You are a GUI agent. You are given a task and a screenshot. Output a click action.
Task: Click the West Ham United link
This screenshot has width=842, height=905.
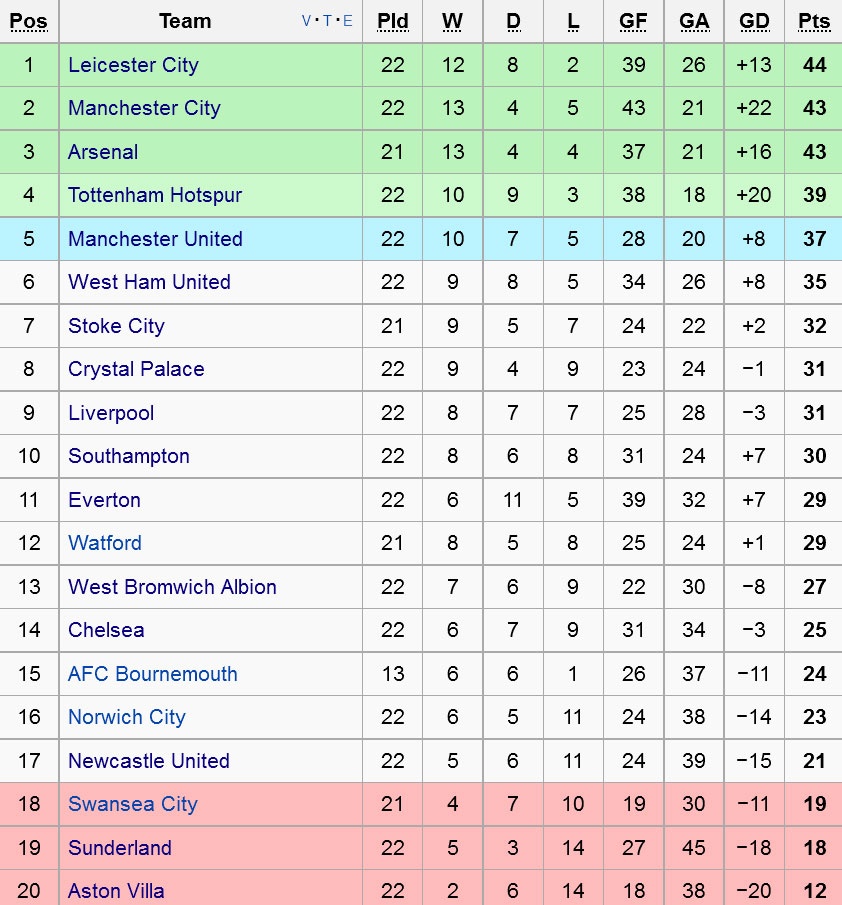coord(149,282)
